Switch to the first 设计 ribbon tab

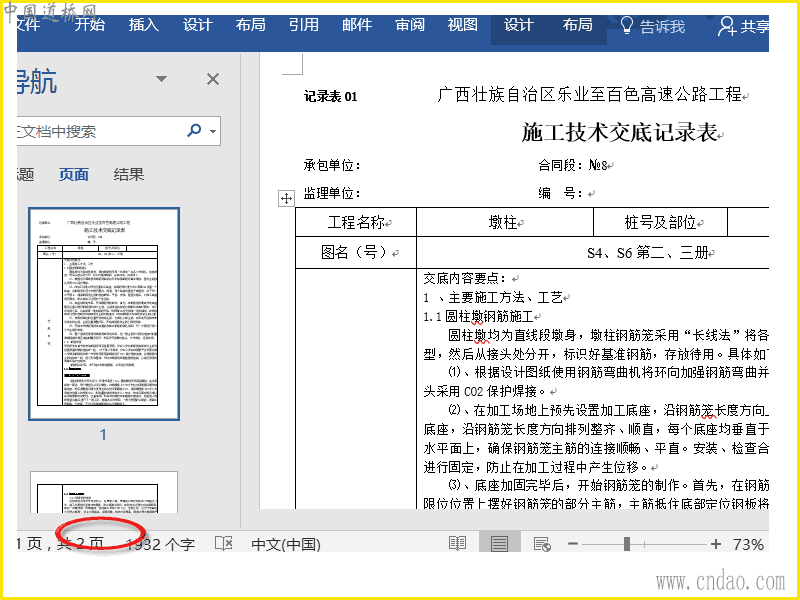197,25
